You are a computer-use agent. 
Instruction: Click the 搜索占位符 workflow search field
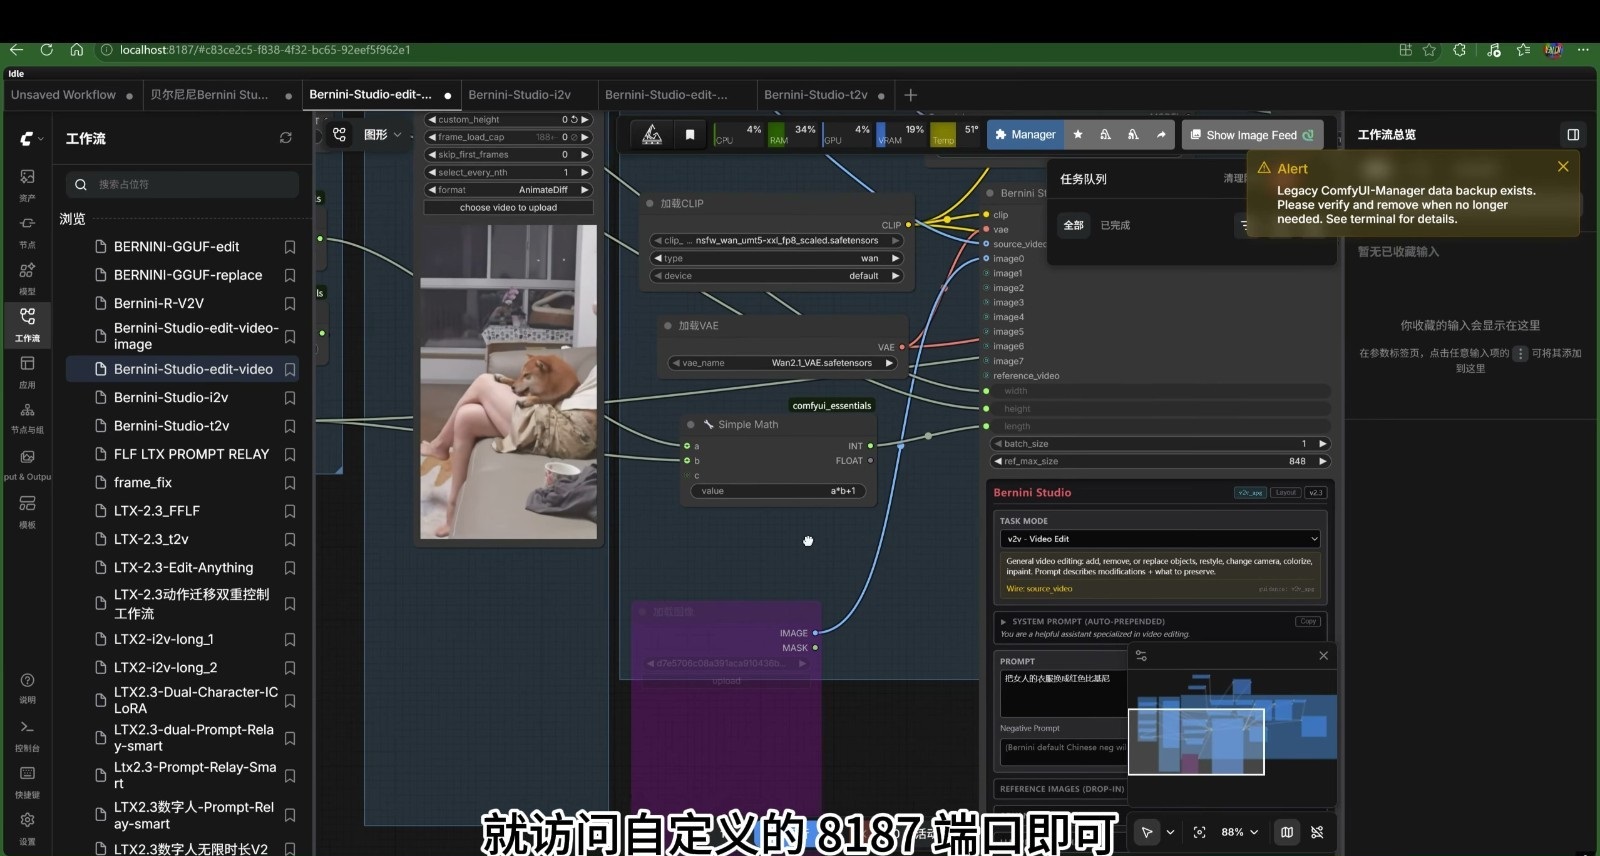(182, 184)
